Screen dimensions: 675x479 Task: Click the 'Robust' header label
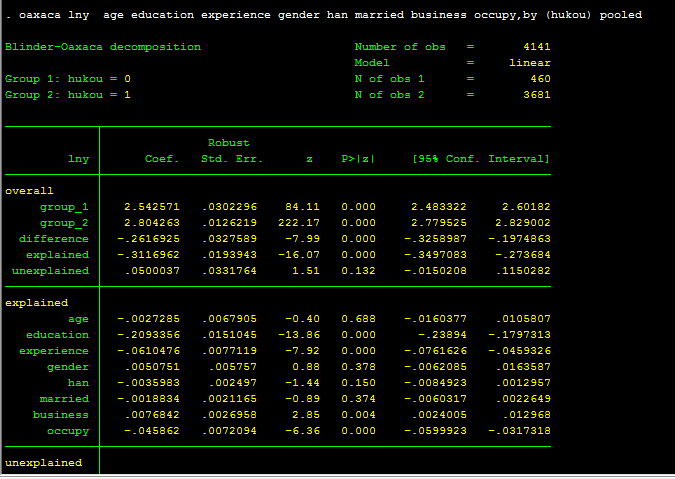[229, 143]
